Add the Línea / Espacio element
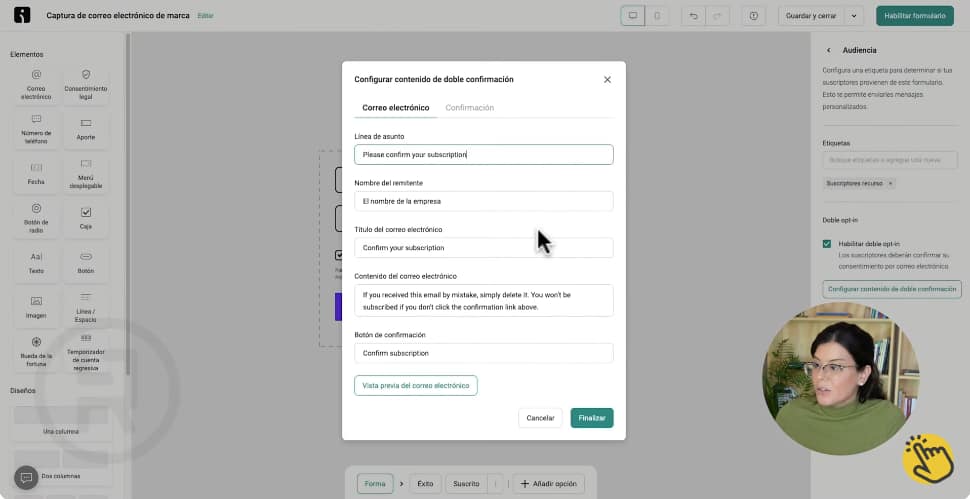 tap(85, 307)
